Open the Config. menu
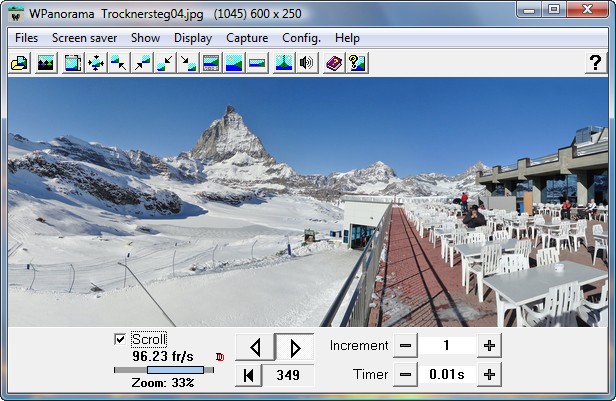The height and width of the screenshot is (401, 616). tap(301, 38)
